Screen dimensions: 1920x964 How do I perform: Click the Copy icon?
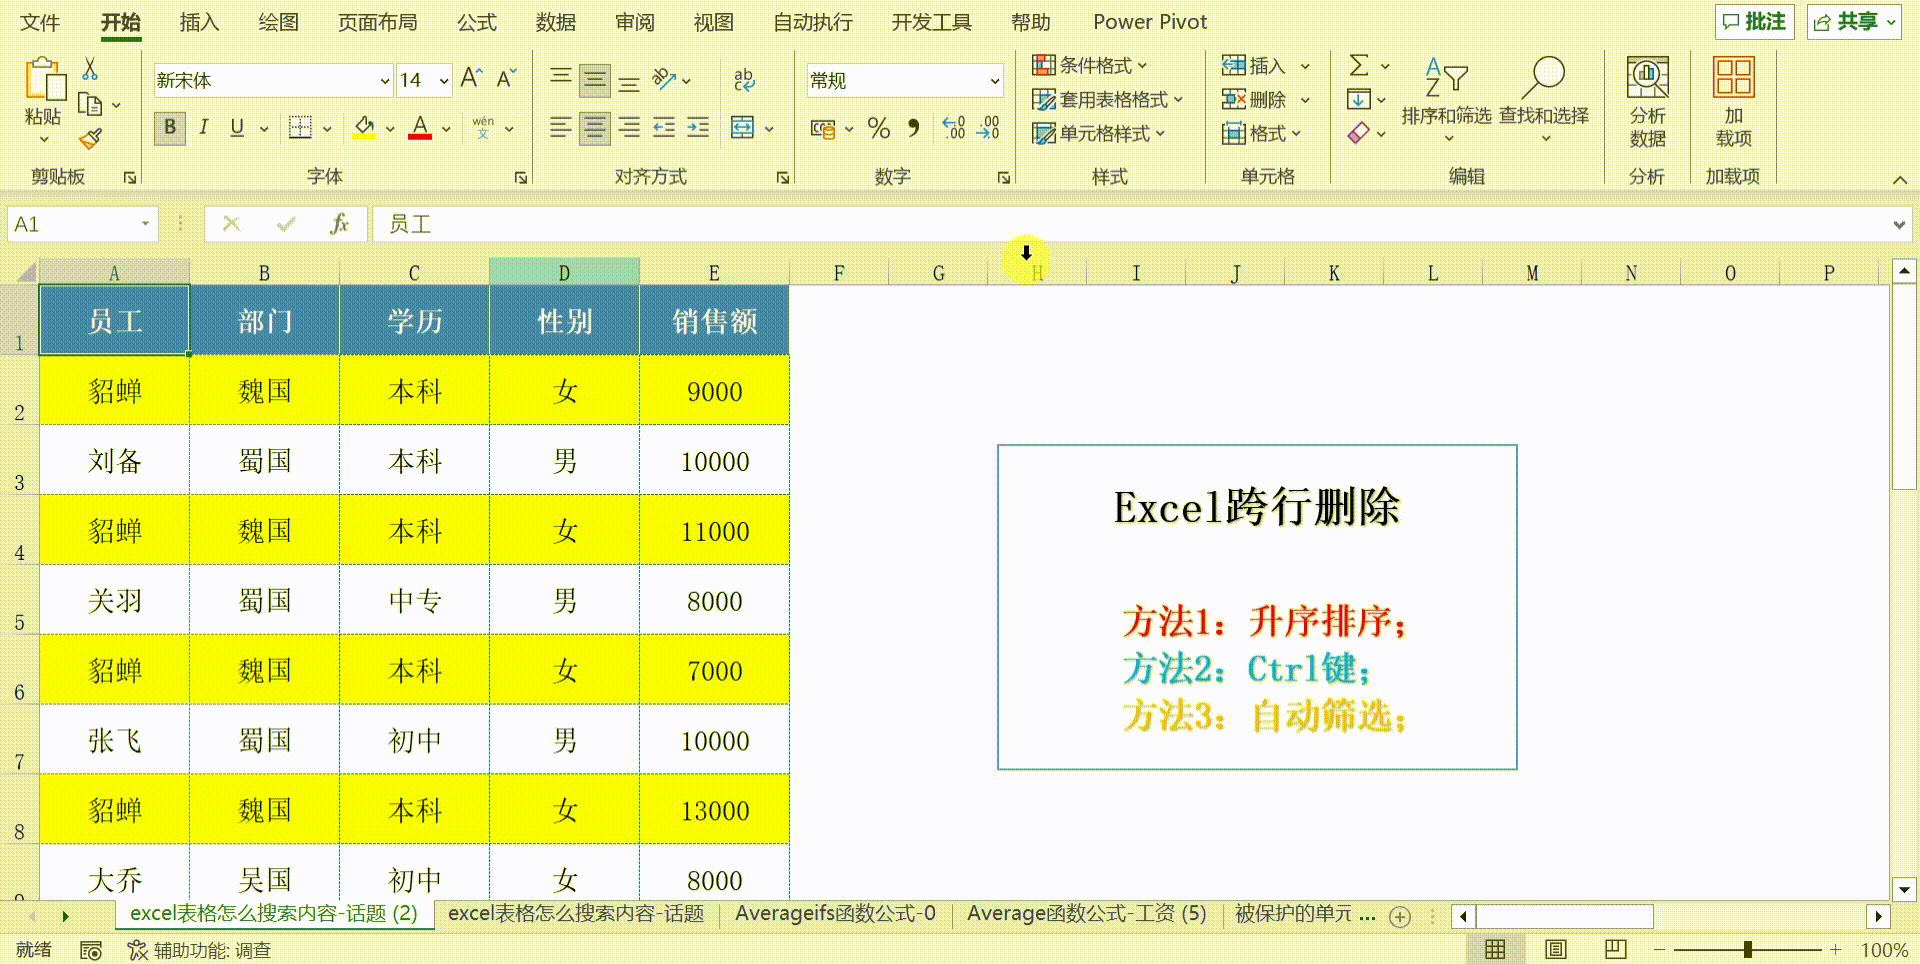coord(90,104)
